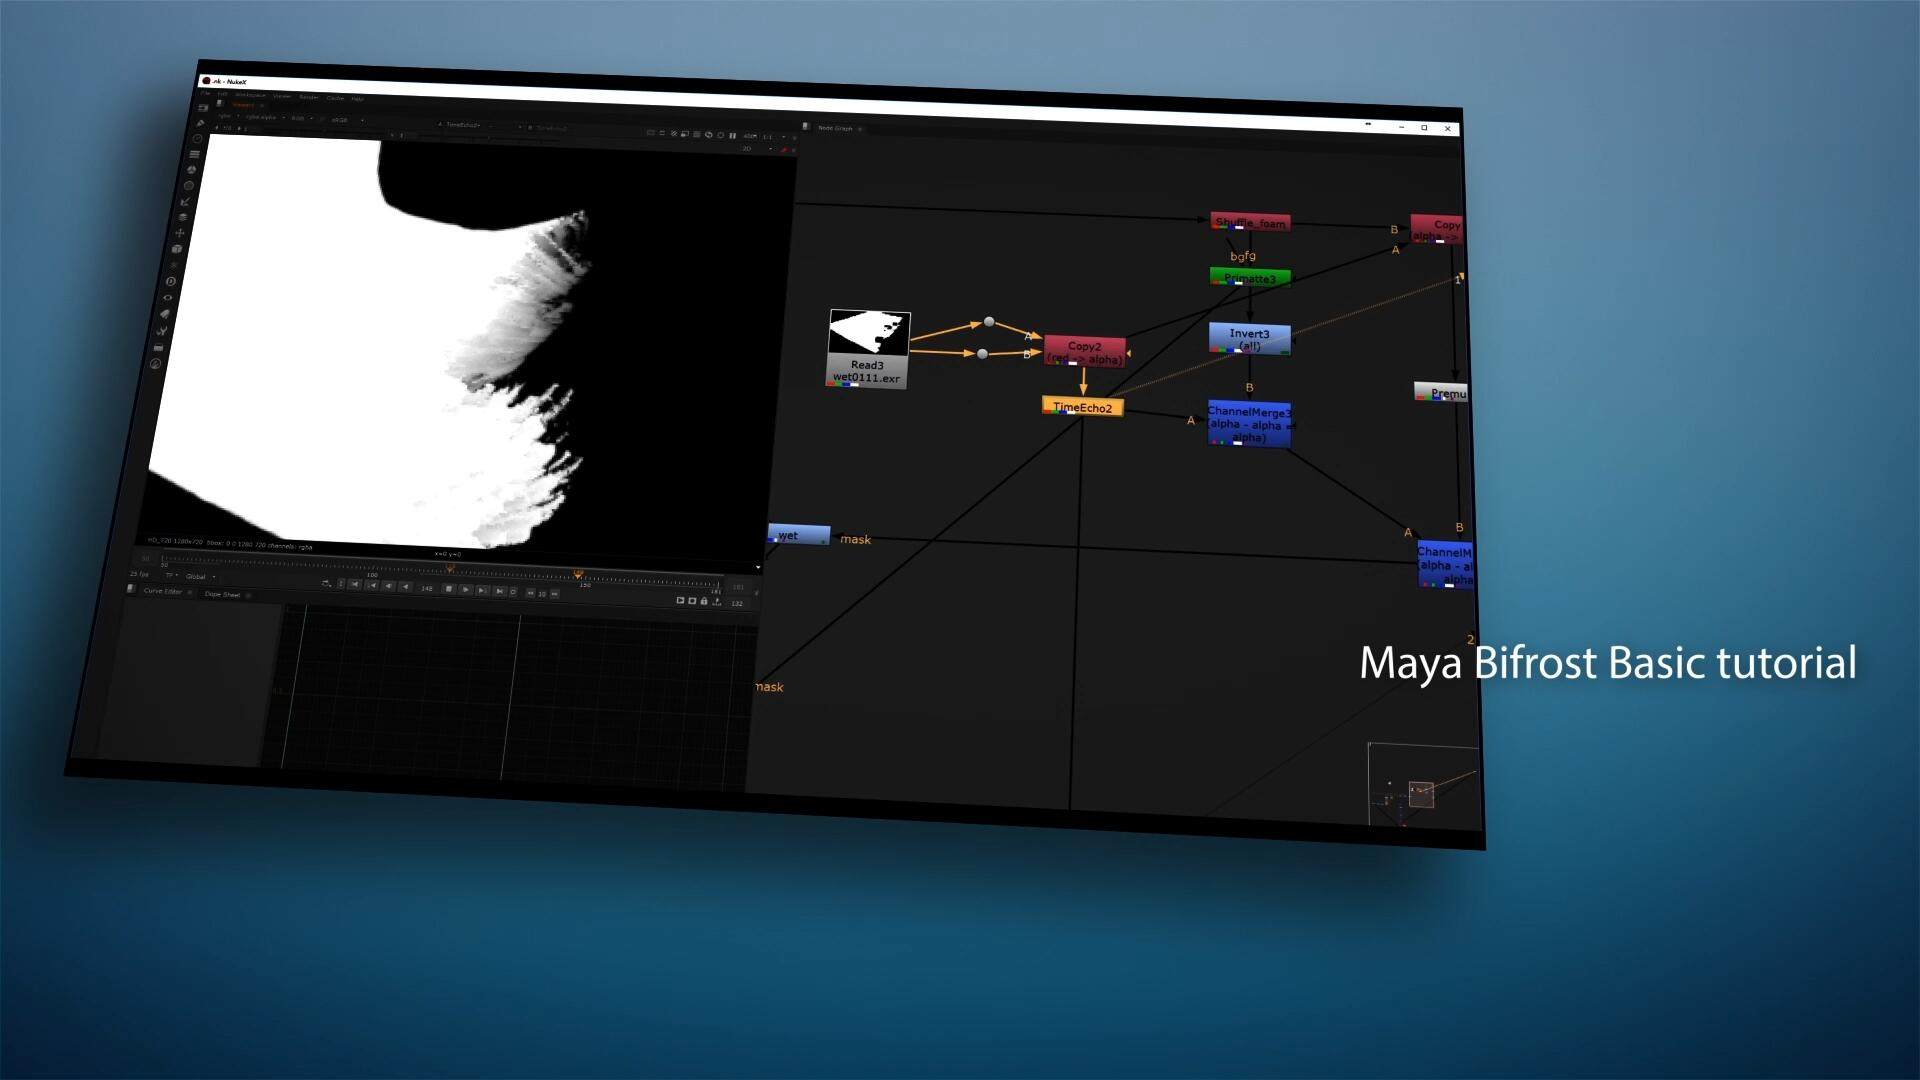The width and height of the screenshot is (1920, 1080).
Task: Open the Render menu
Action: (309, 97)
